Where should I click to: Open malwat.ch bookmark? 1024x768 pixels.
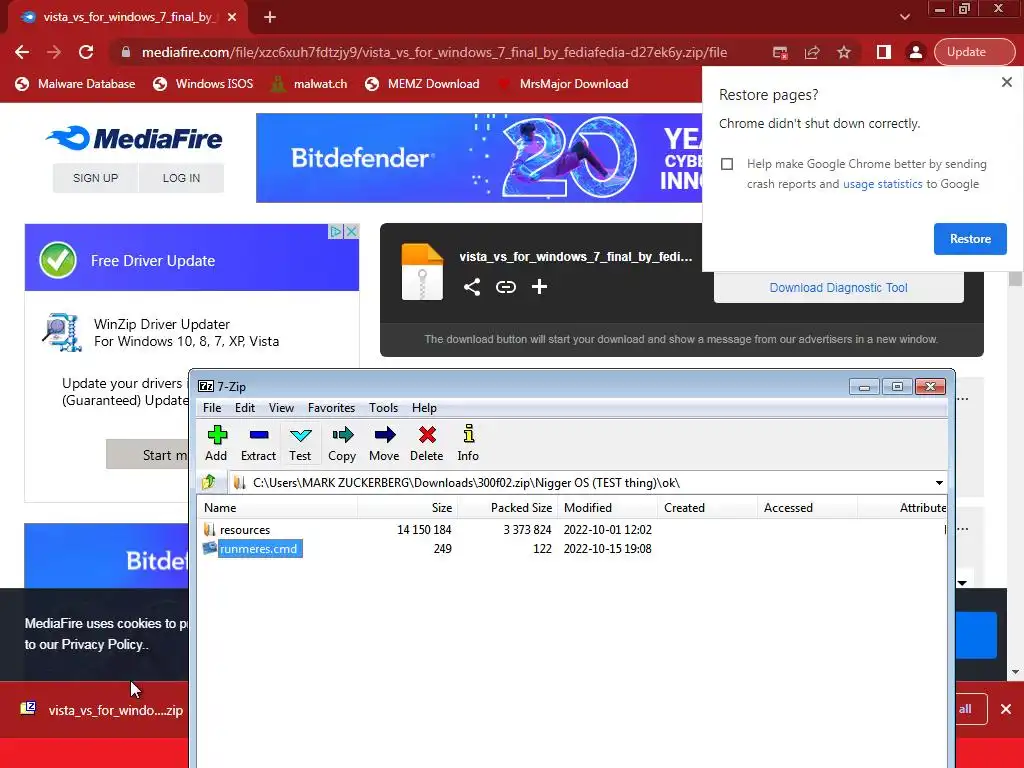coord(309,84)
